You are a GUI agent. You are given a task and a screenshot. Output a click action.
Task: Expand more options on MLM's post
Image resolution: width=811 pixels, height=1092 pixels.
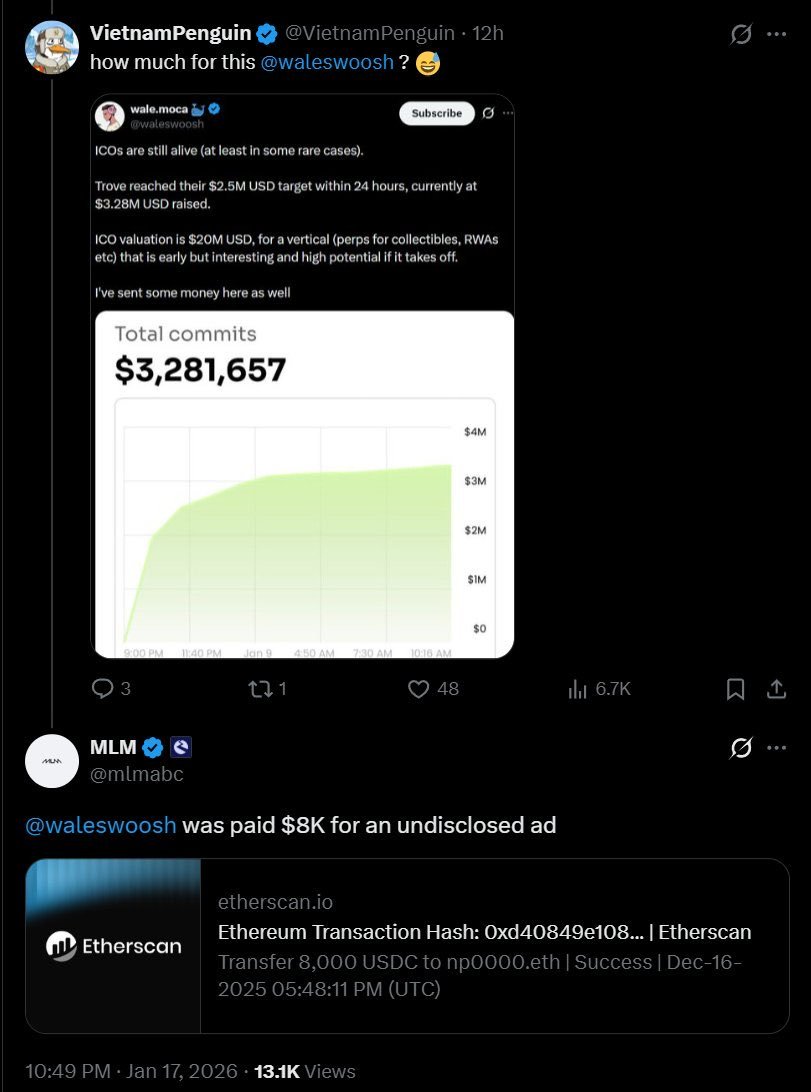pyautogui.click(x=776, y=748)
